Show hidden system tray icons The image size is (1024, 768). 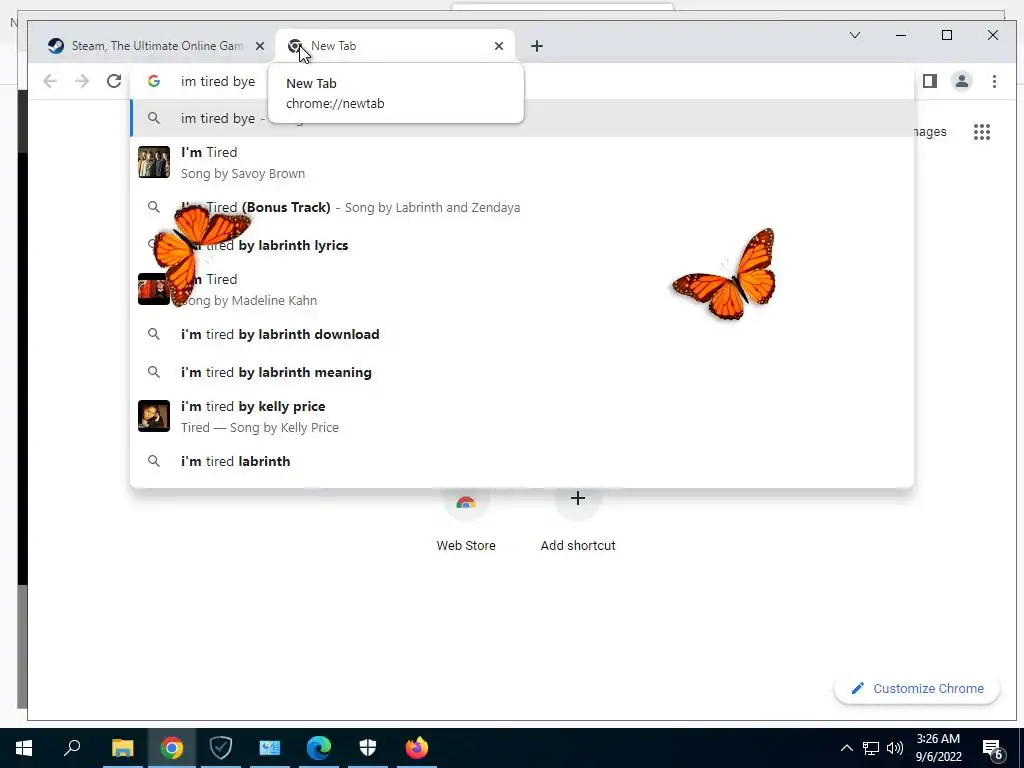click(846, 748)
